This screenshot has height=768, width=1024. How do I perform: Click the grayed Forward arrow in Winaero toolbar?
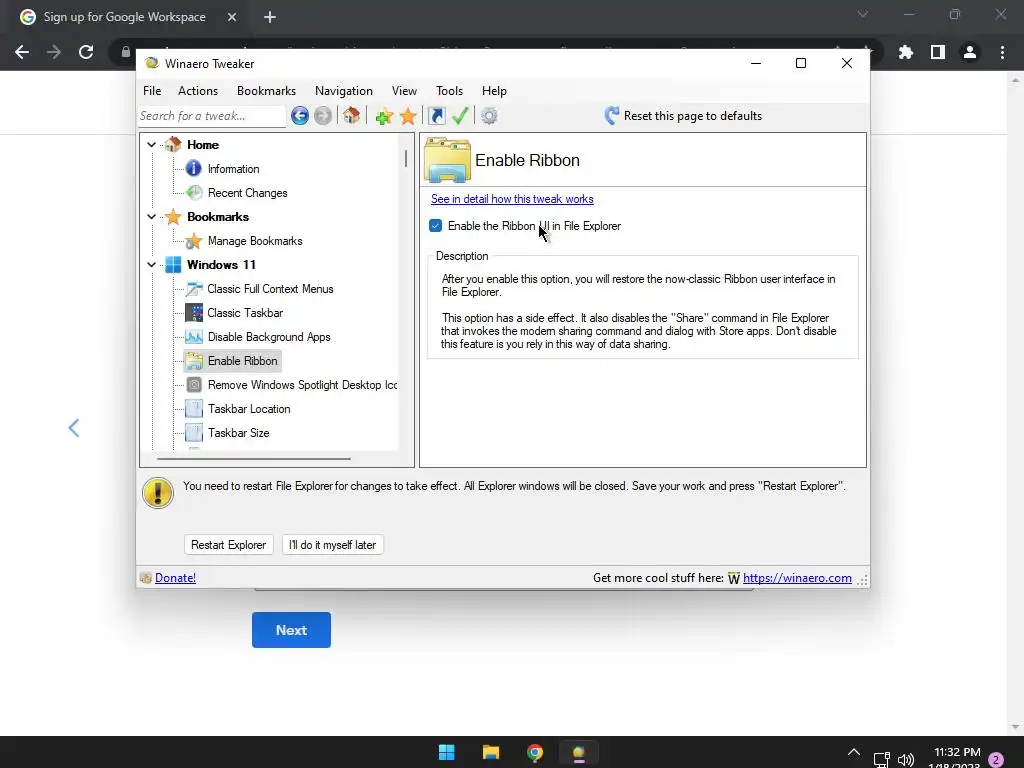tap(323, 116)
